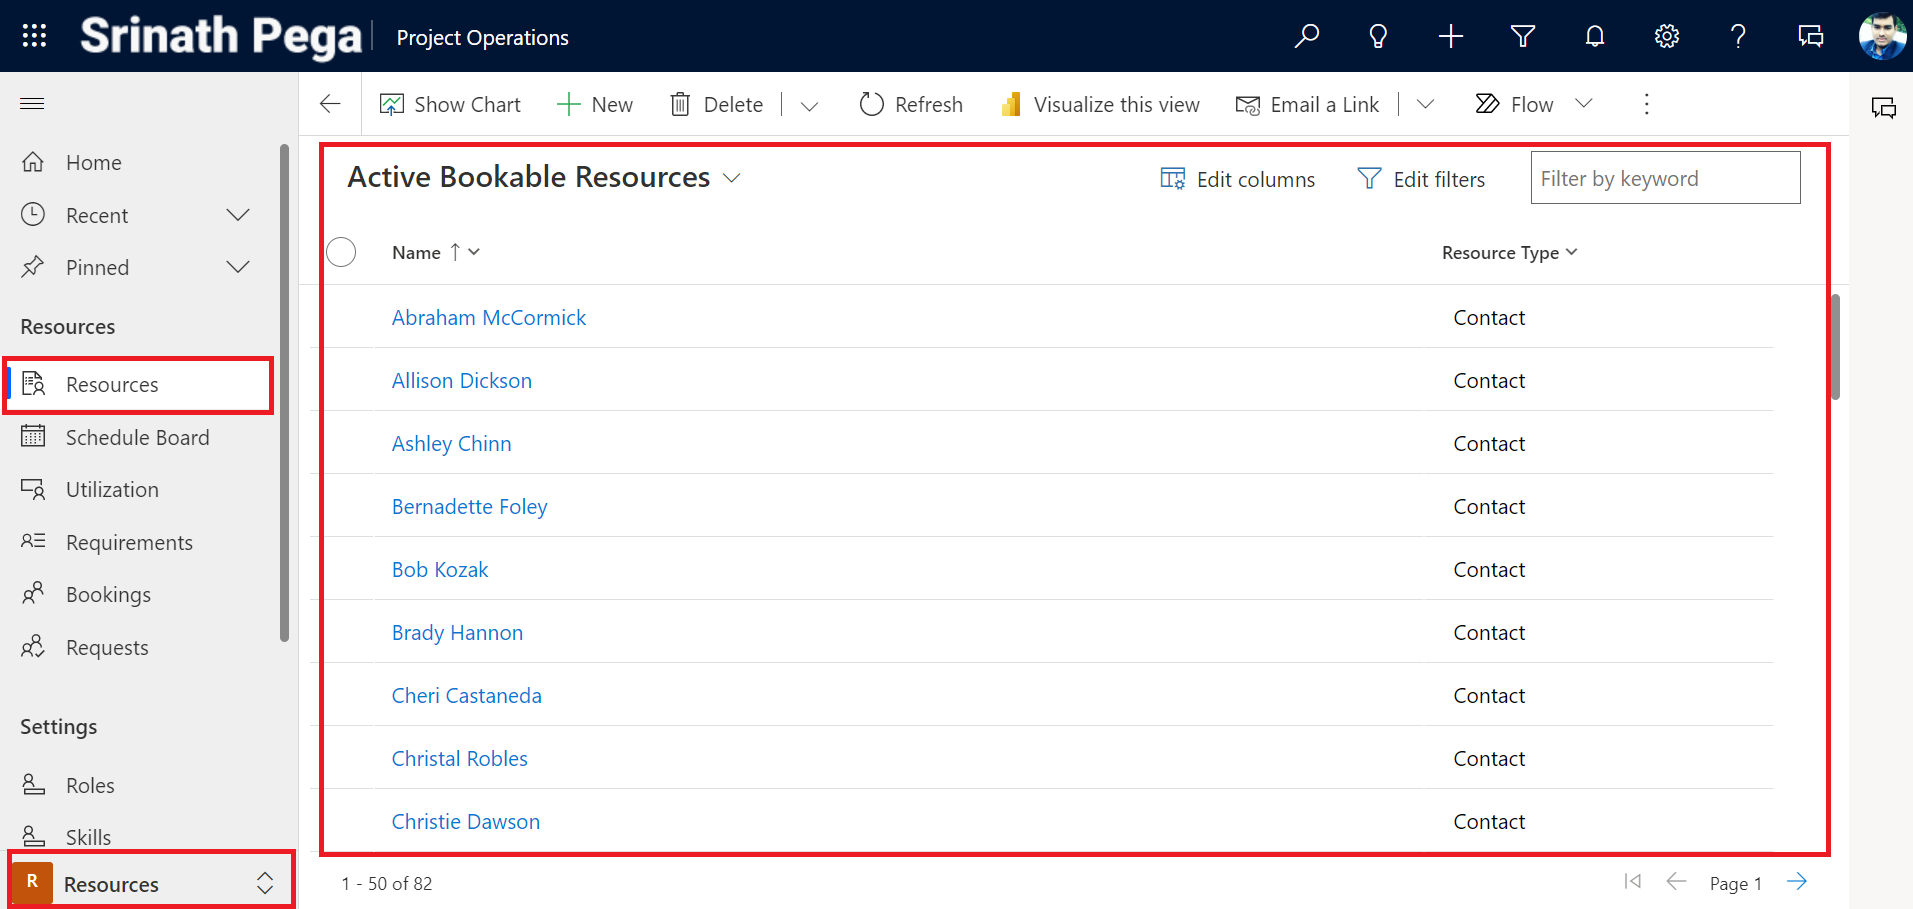The image size is (1913, 909).
Task: Click the Filter by keyword input
Action: pyautogui.click(x=1664, y=178)
